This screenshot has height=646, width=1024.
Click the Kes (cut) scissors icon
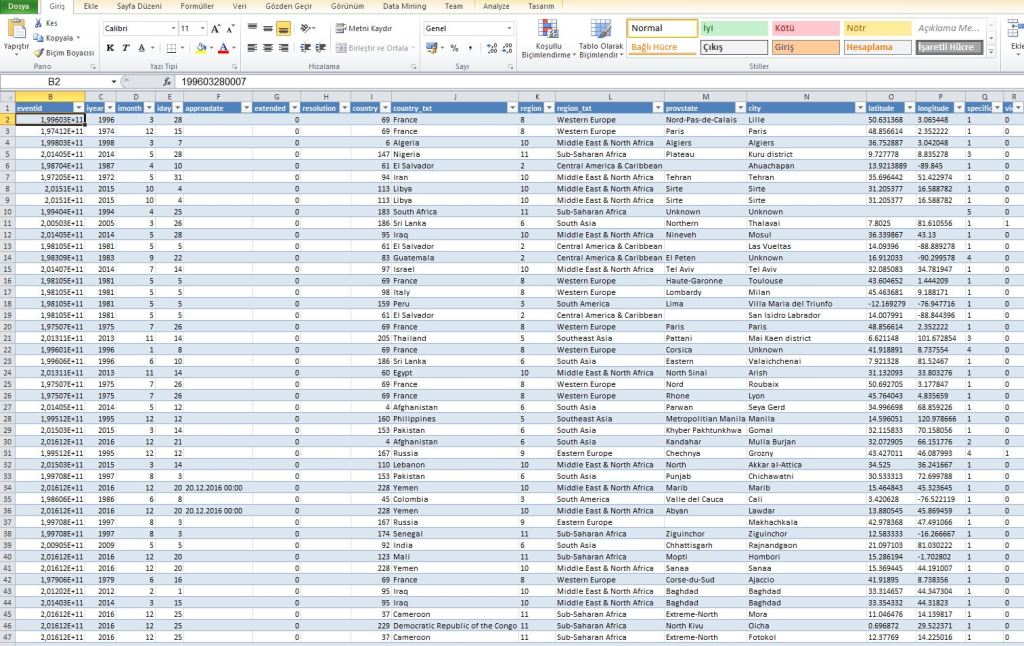click(x=38, y=23)
